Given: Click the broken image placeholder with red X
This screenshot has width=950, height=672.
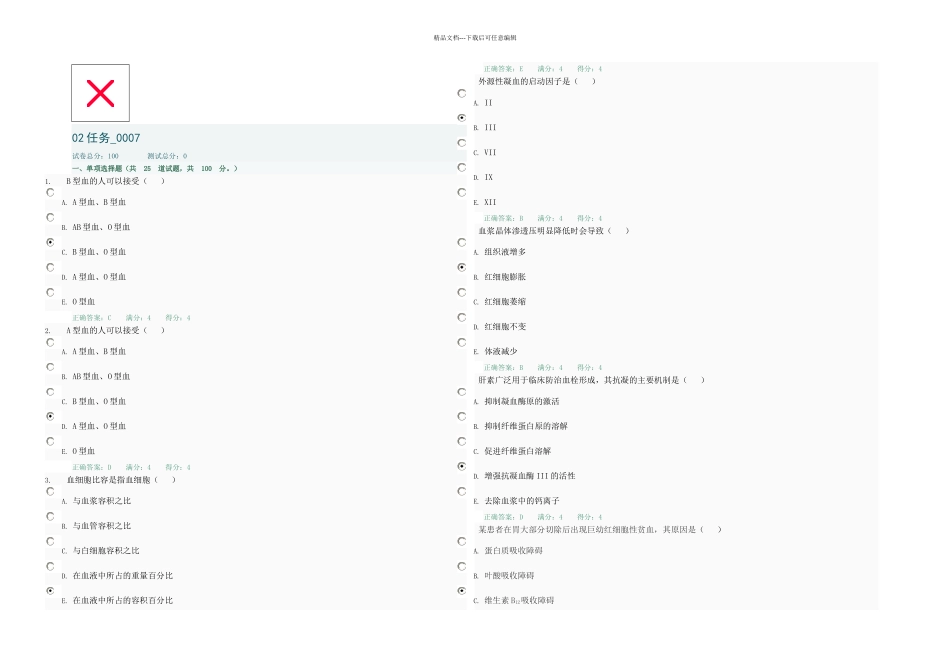Looking at the screenshot, I should (x=100, y=93).
